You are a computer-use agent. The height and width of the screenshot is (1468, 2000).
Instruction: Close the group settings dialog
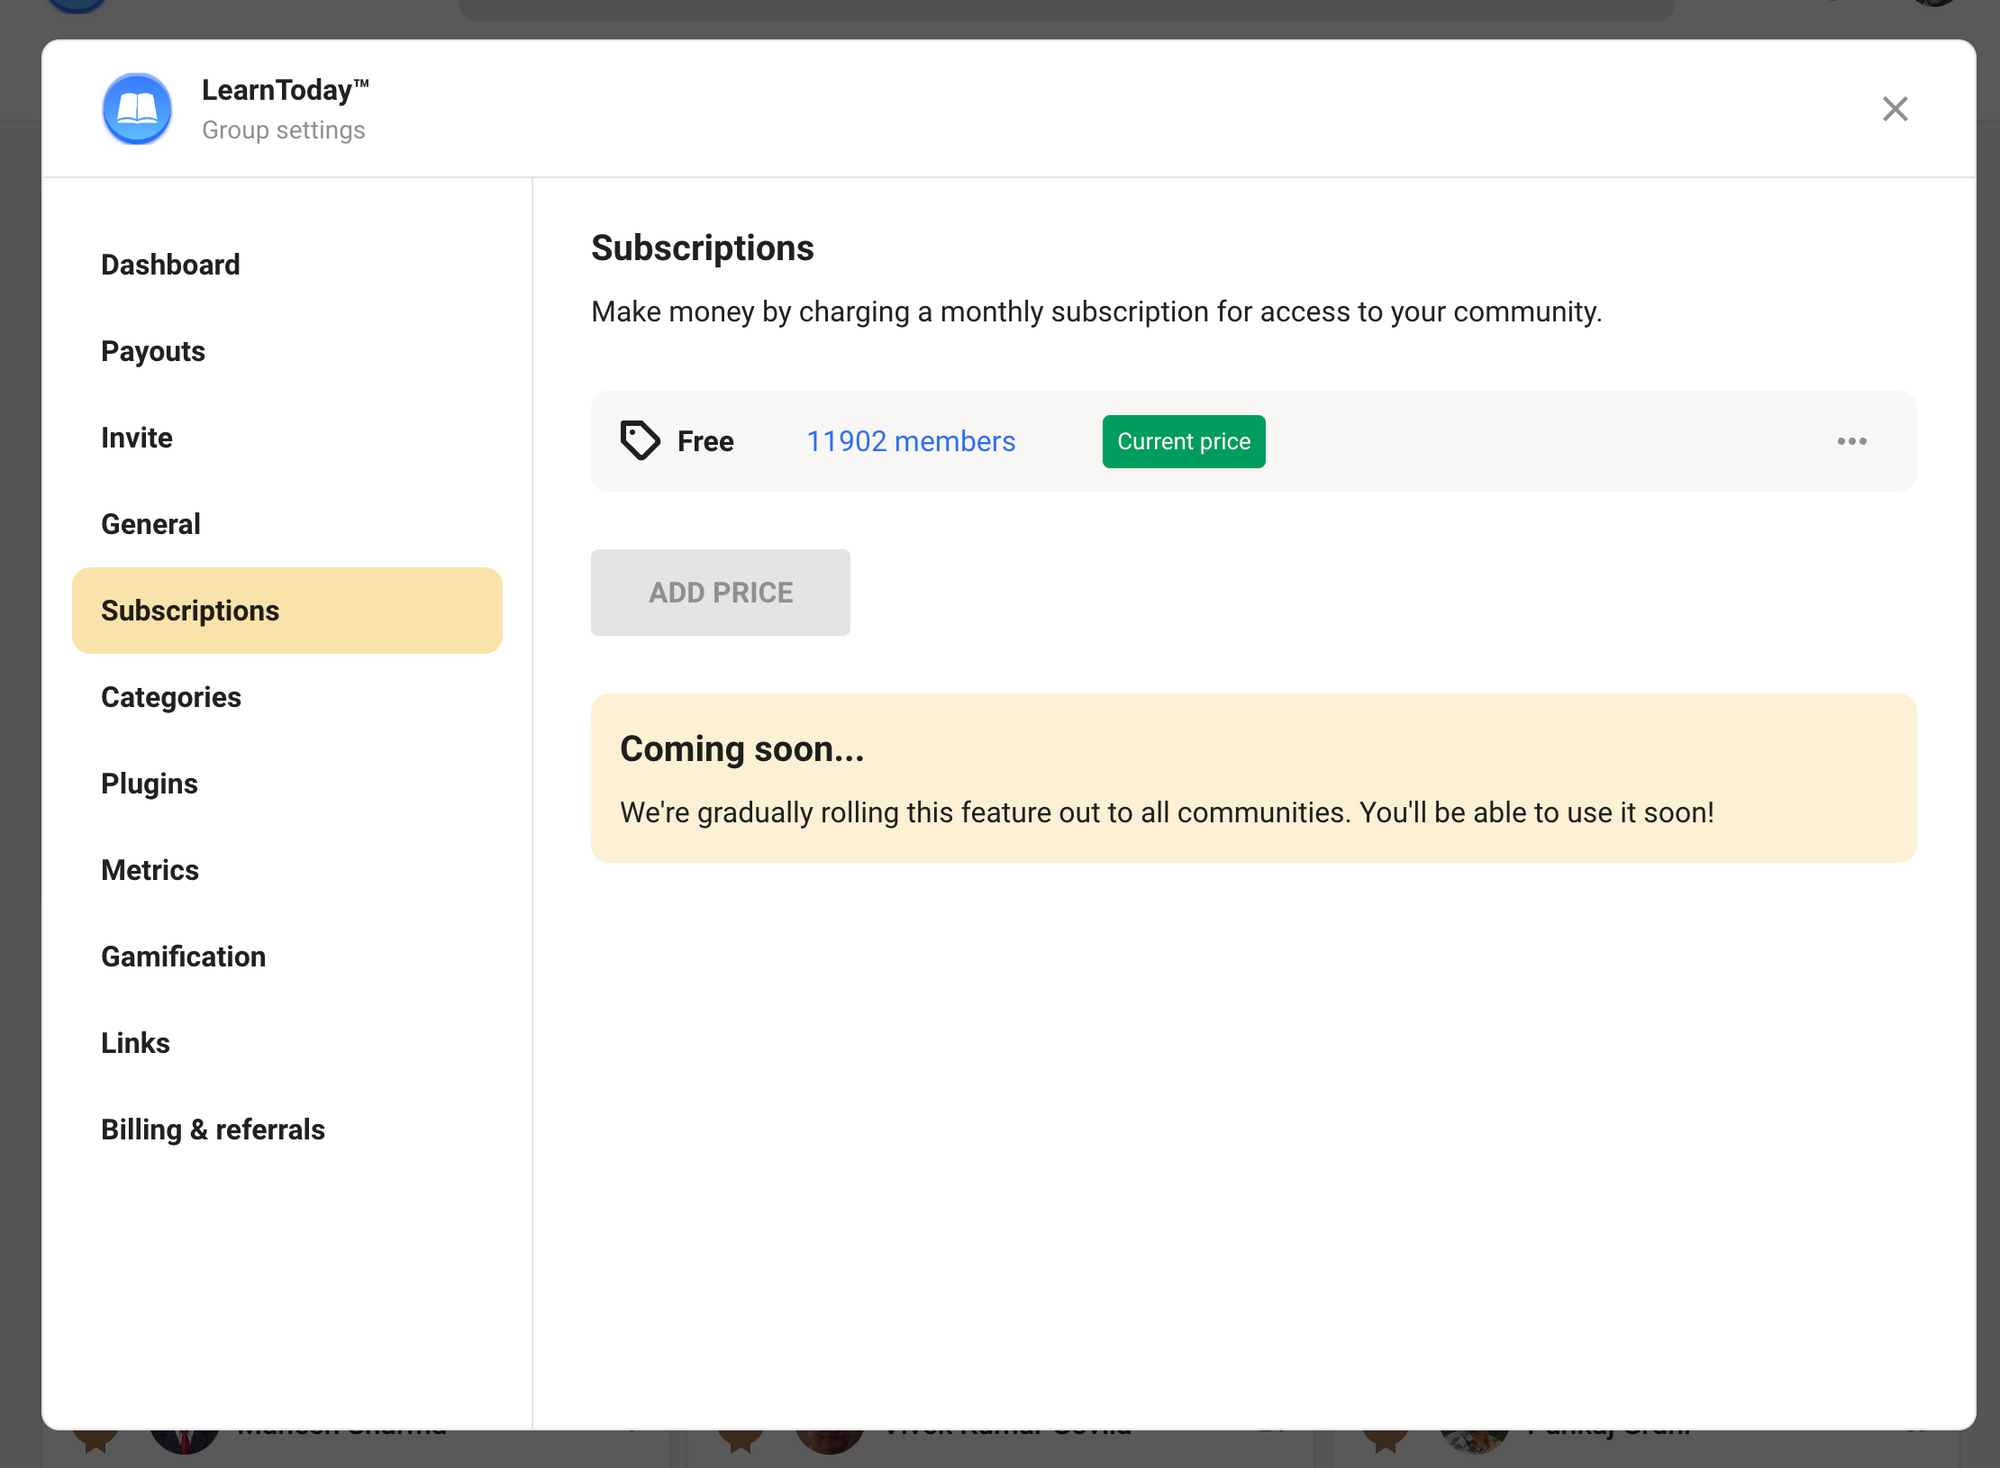pos(1894,109)
